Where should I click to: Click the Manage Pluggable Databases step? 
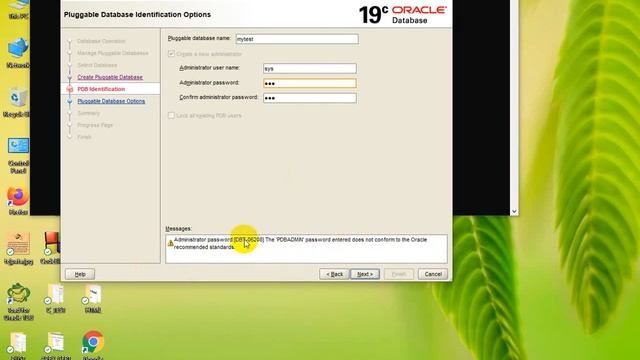[113, 53]
